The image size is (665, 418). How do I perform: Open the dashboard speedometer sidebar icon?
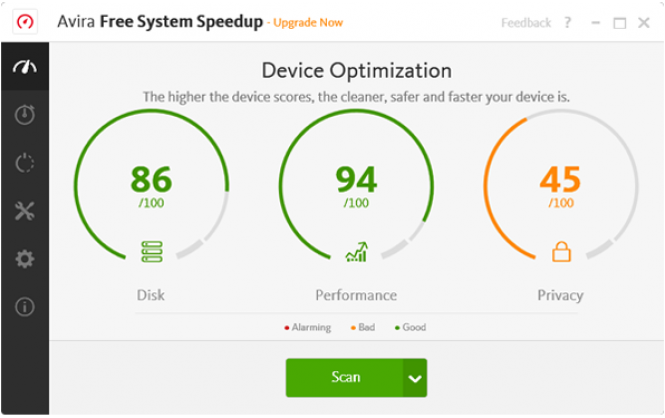tap(25, 67)
